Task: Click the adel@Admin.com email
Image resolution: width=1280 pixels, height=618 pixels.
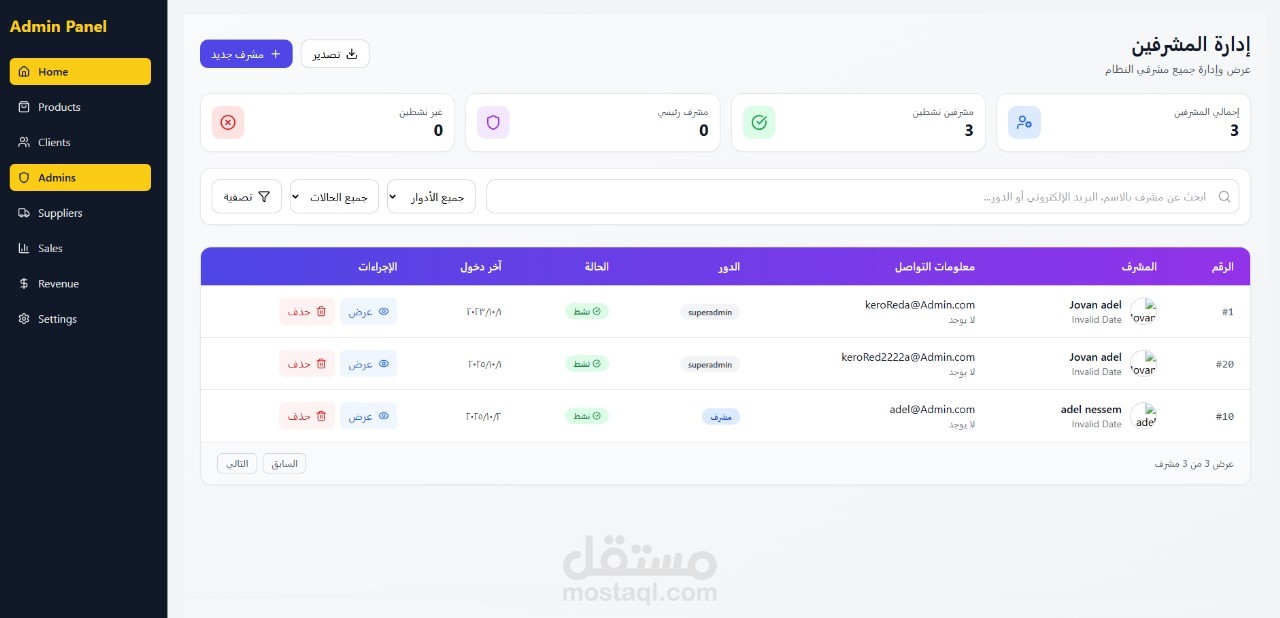Action: coord(932,409)
